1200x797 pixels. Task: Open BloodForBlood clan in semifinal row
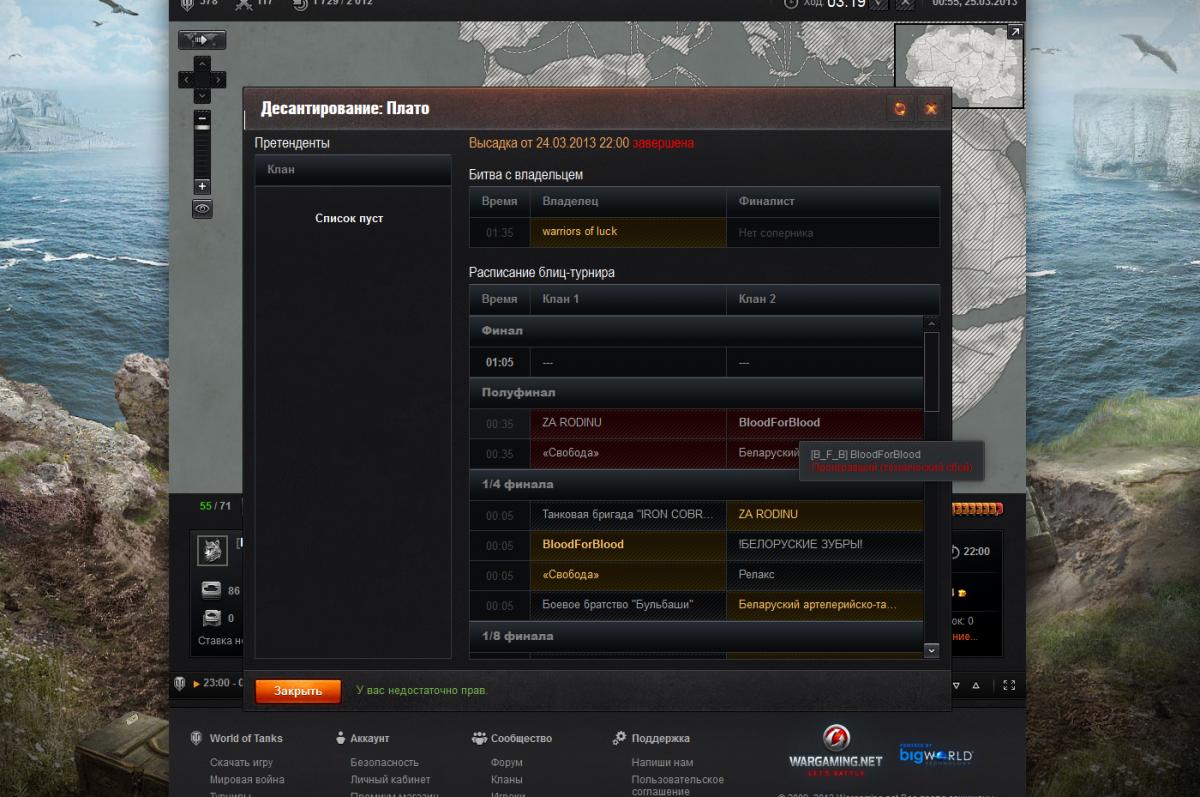coord(779,423)
